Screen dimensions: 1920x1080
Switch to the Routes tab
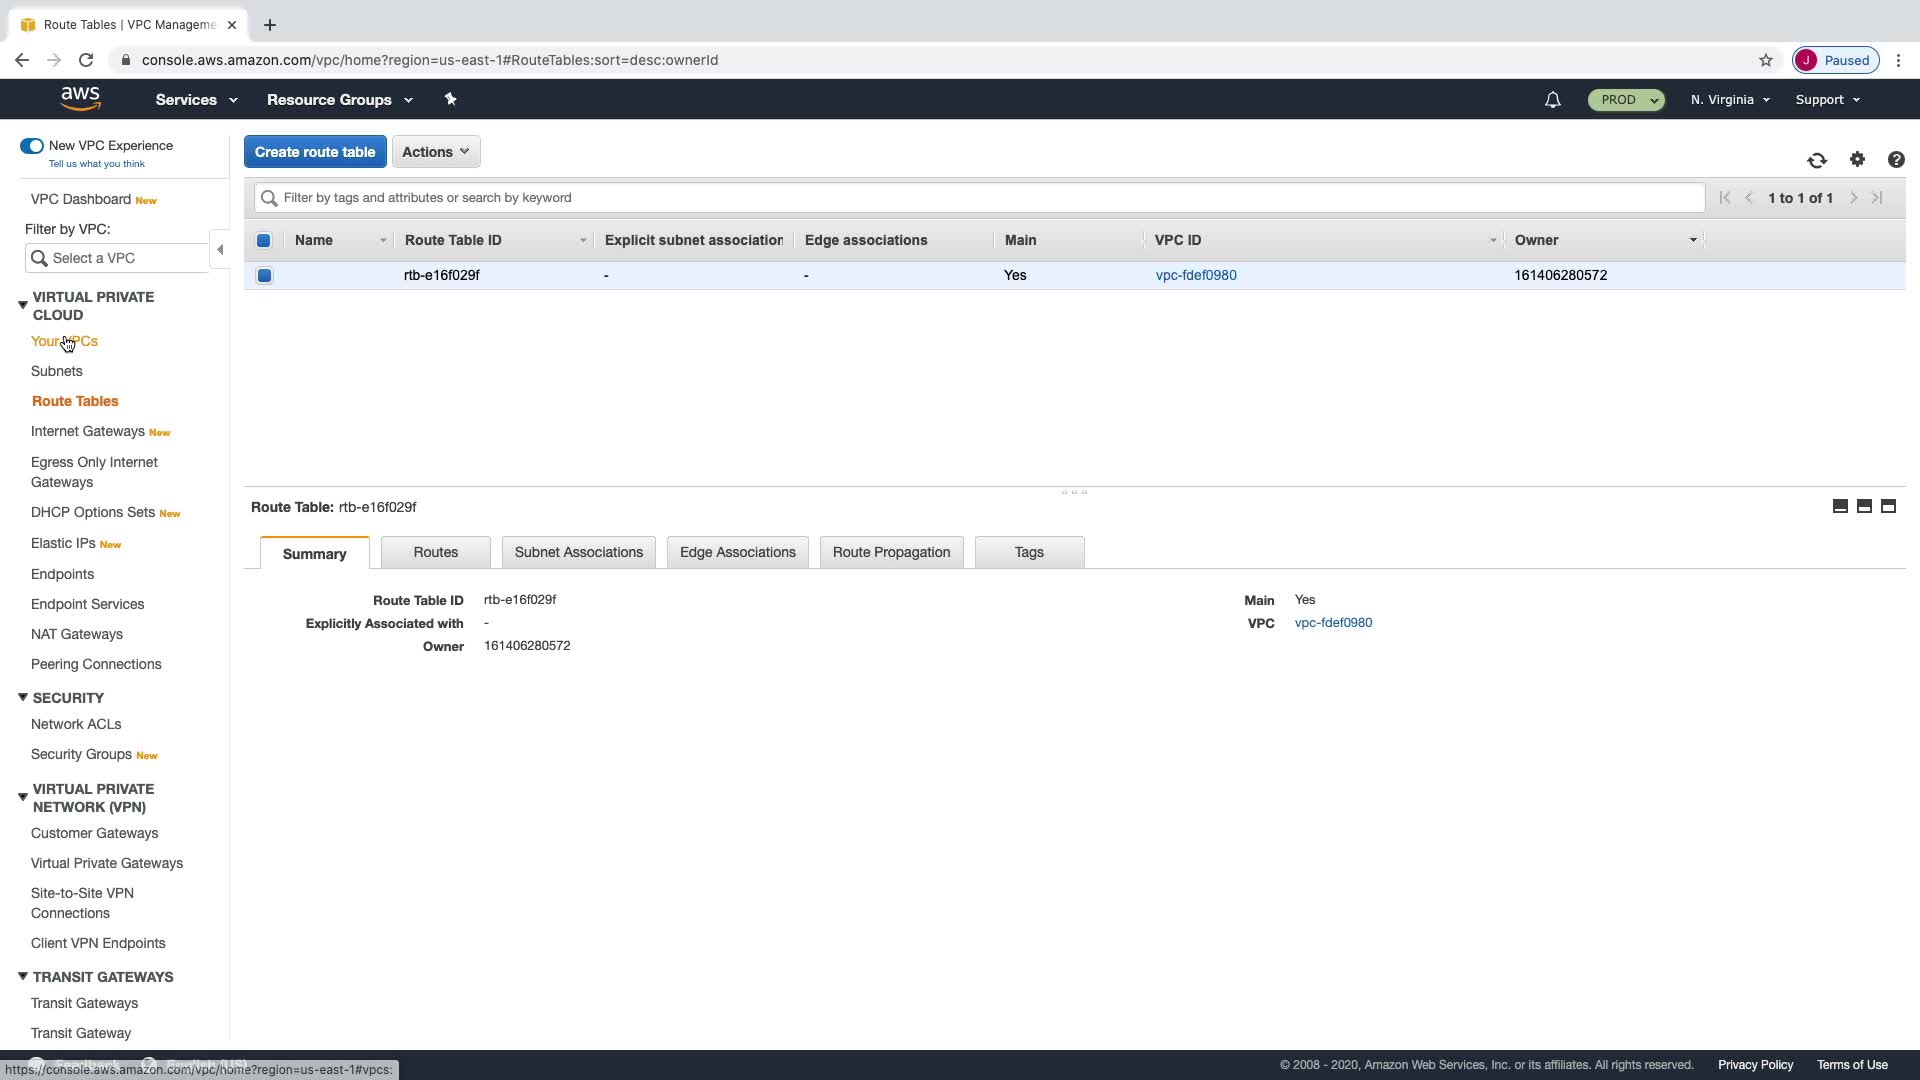pyautogui.click(x=436, y=552)
